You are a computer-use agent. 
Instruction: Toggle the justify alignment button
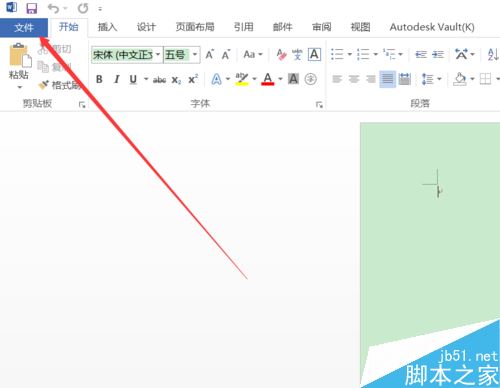tap(387, 79)
